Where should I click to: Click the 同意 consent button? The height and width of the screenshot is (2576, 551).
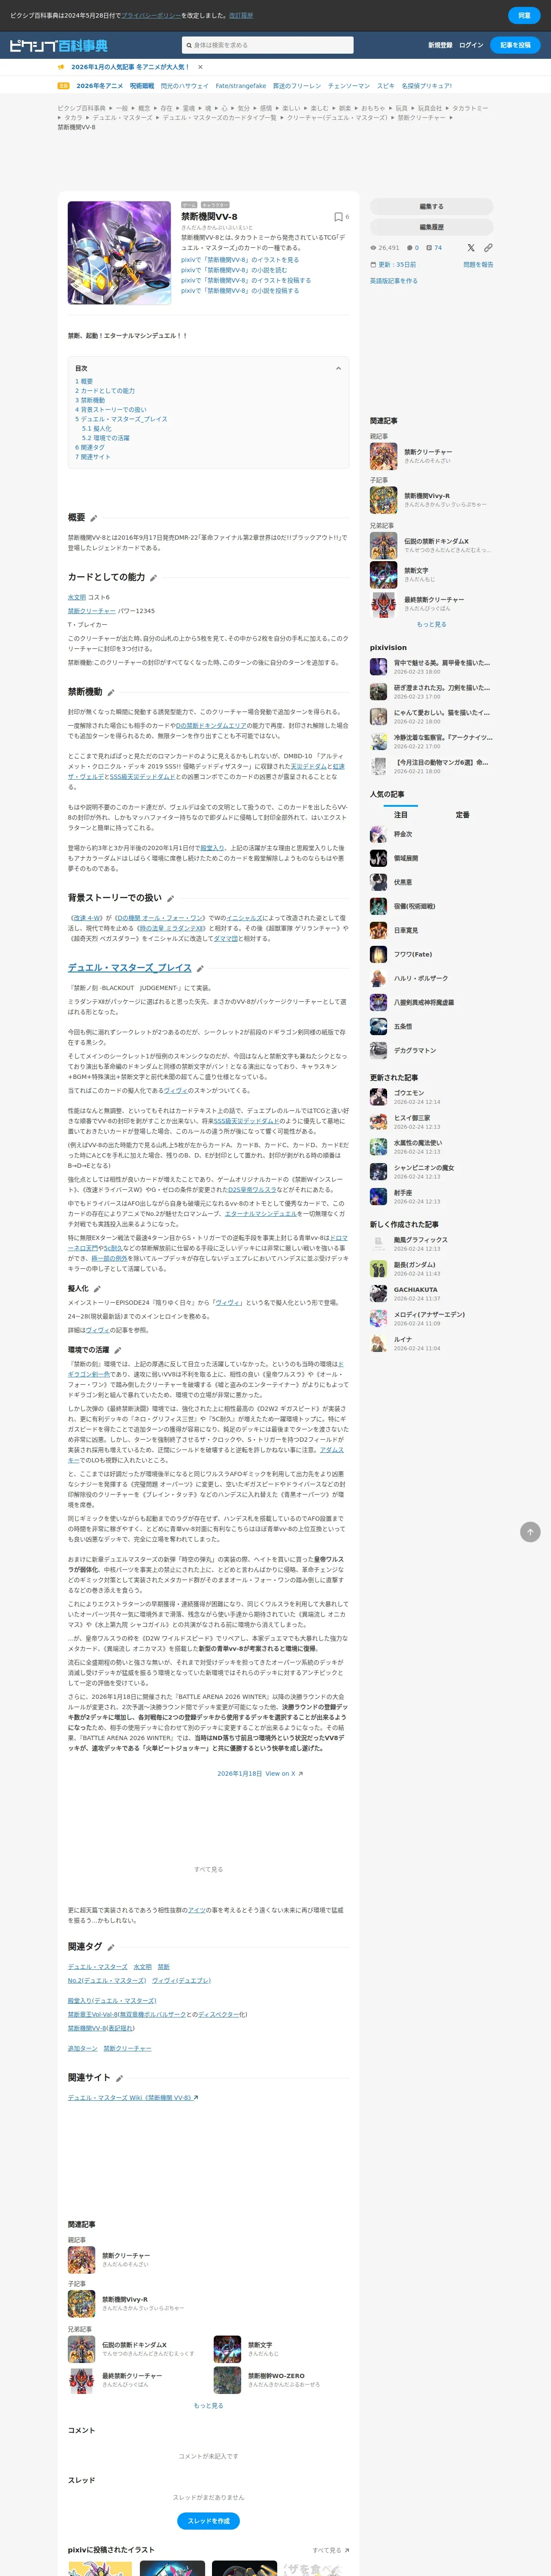tap(524, 16)
